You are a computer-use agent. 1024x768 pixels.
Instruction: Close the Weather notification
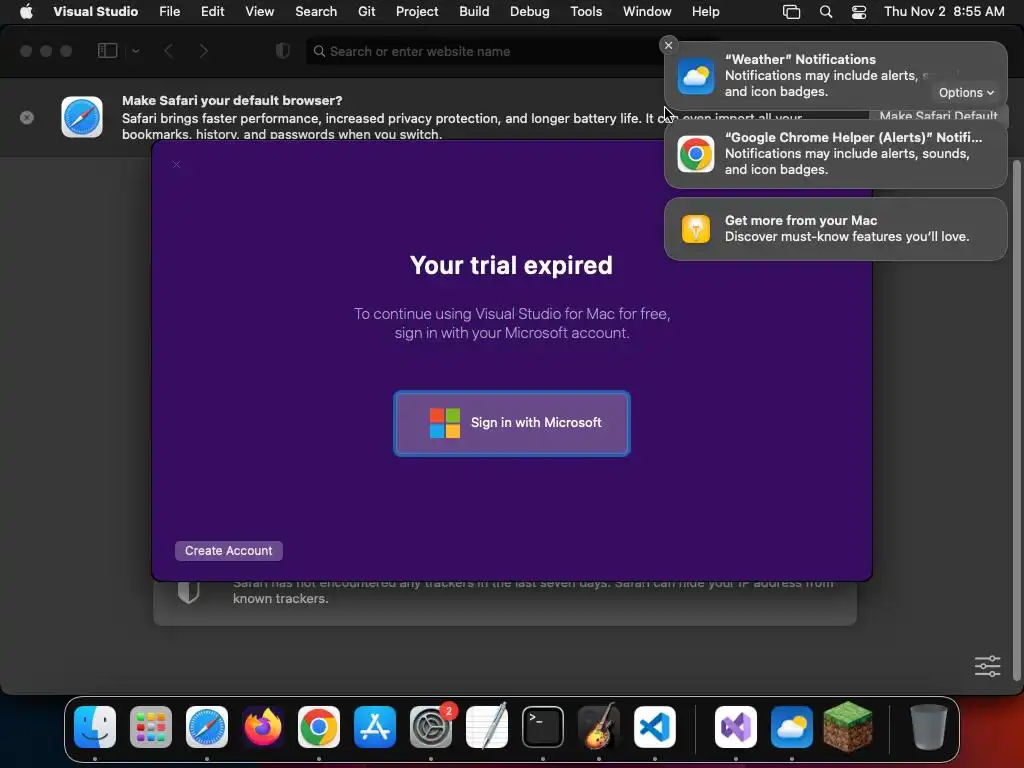(668, 45)
